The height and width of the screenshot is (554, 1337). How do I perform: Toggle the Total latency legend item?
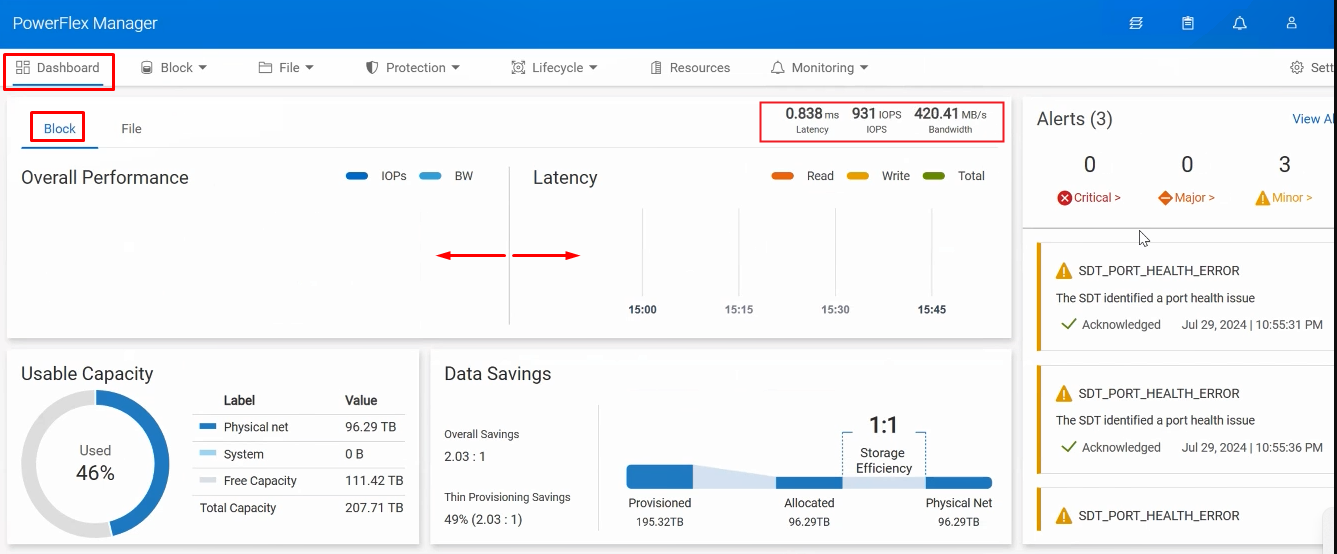(953, 176)
